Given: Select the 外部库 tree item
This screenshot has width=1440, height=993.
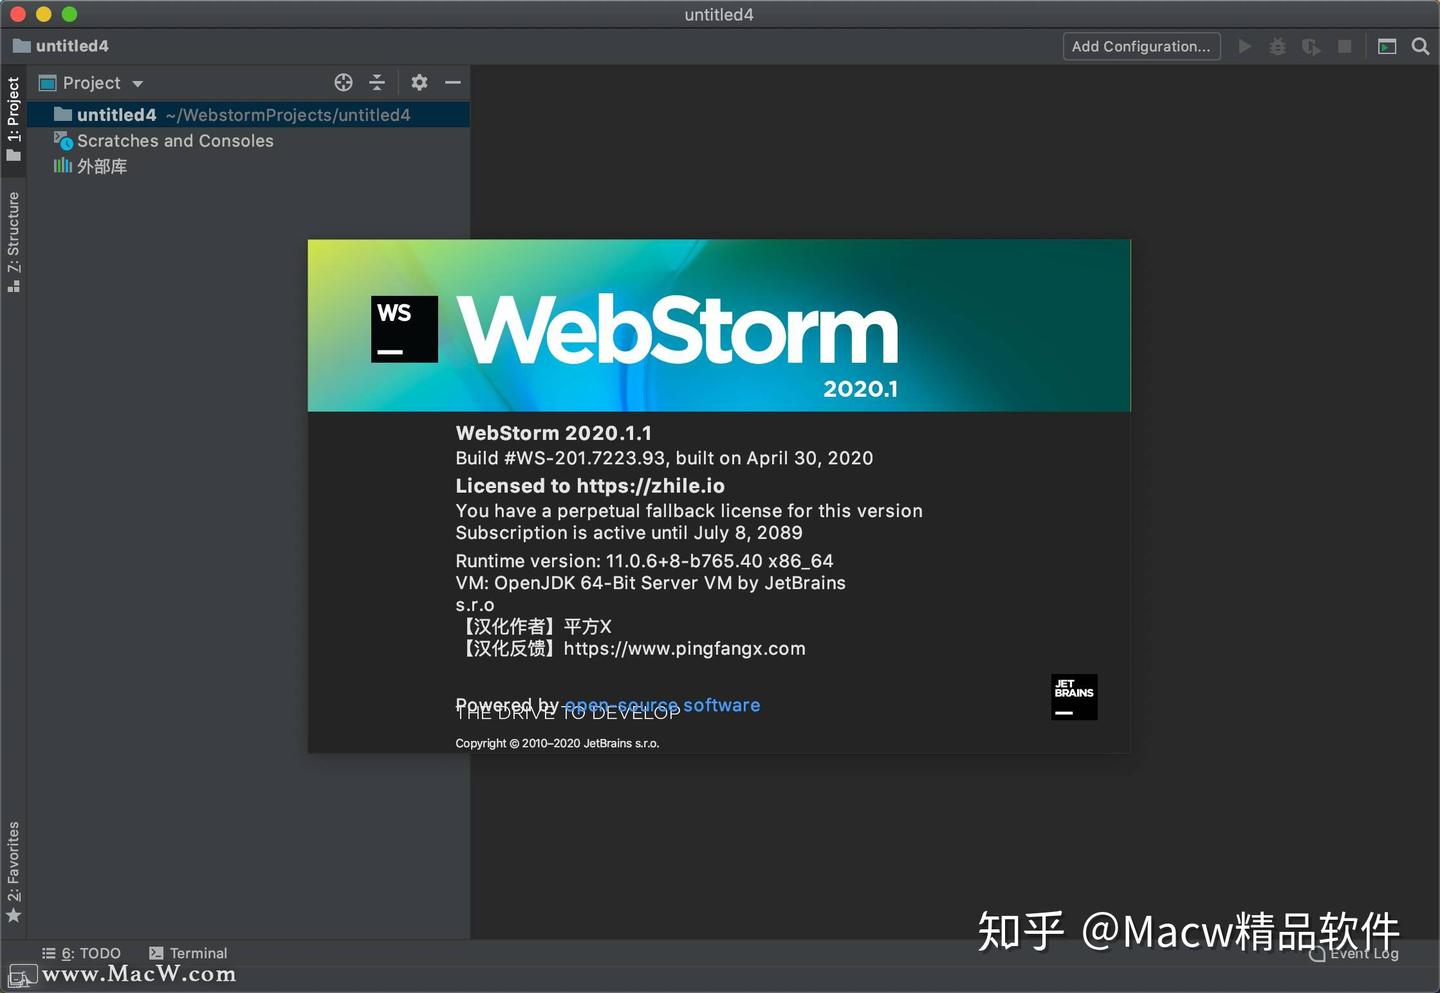Looking at the screenshot, I should [x=102, y=166].
